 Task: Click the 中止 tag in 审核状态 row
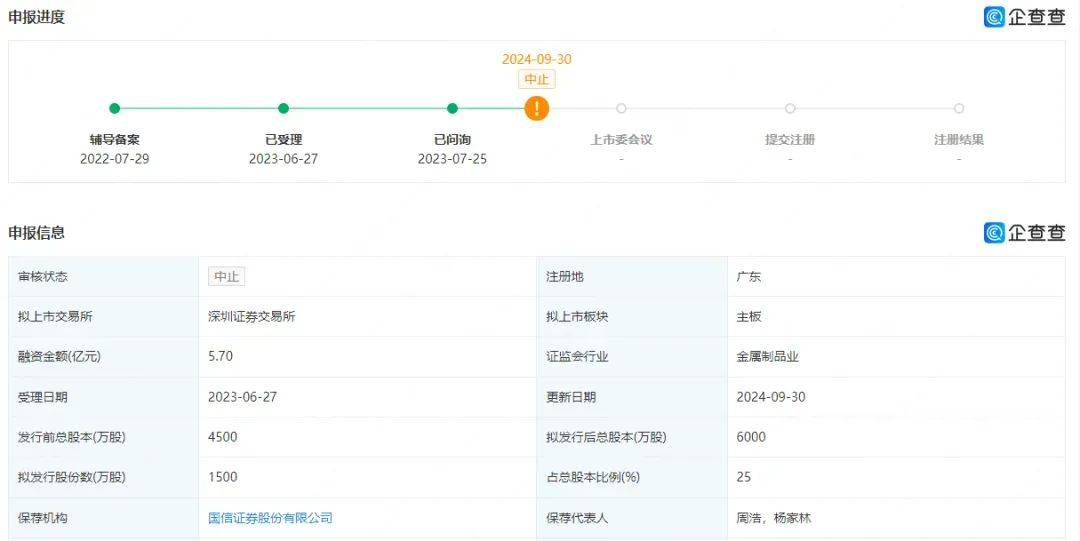pos(227,276)
